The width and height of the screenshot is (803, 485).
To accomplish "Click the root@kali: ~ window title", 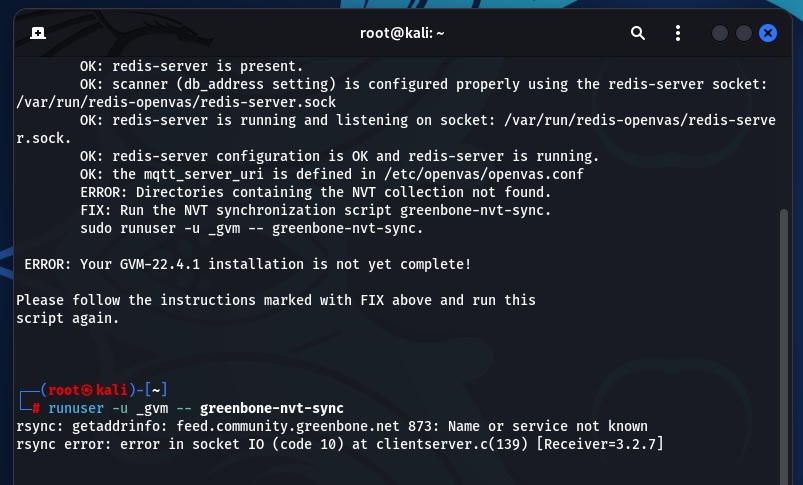I will click(x=402, y=33).
